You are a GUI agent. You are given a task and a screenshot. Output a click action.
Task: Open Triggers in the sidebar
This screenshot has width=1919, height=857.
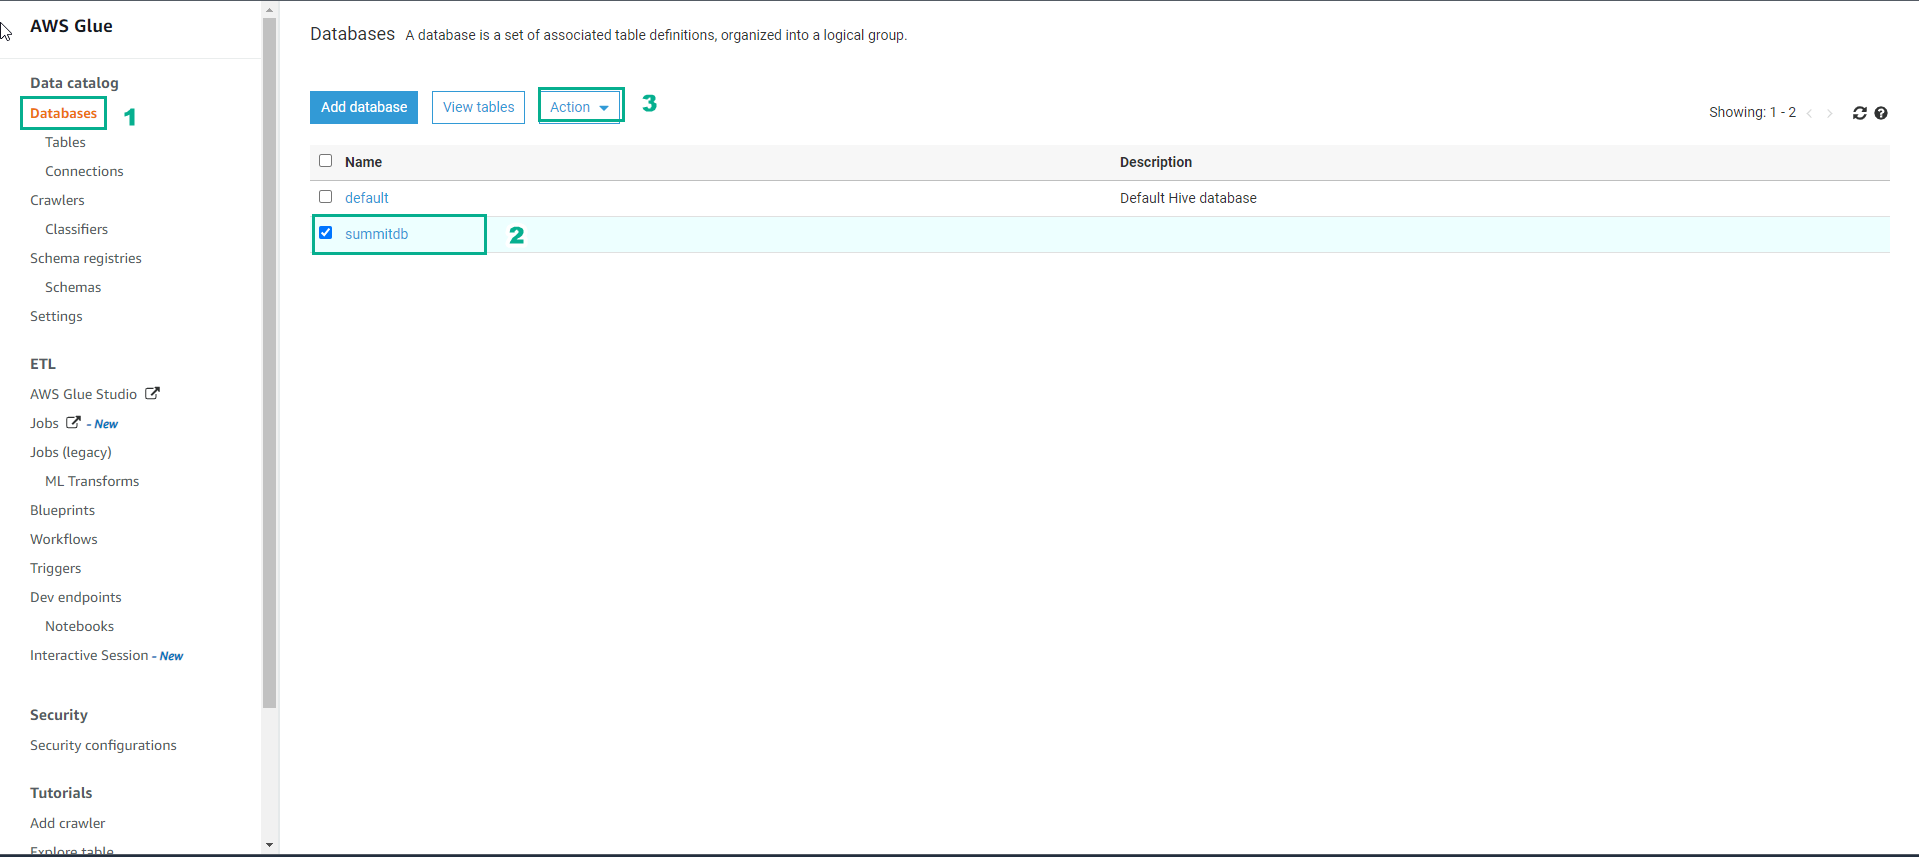click(x=55, y=568)
